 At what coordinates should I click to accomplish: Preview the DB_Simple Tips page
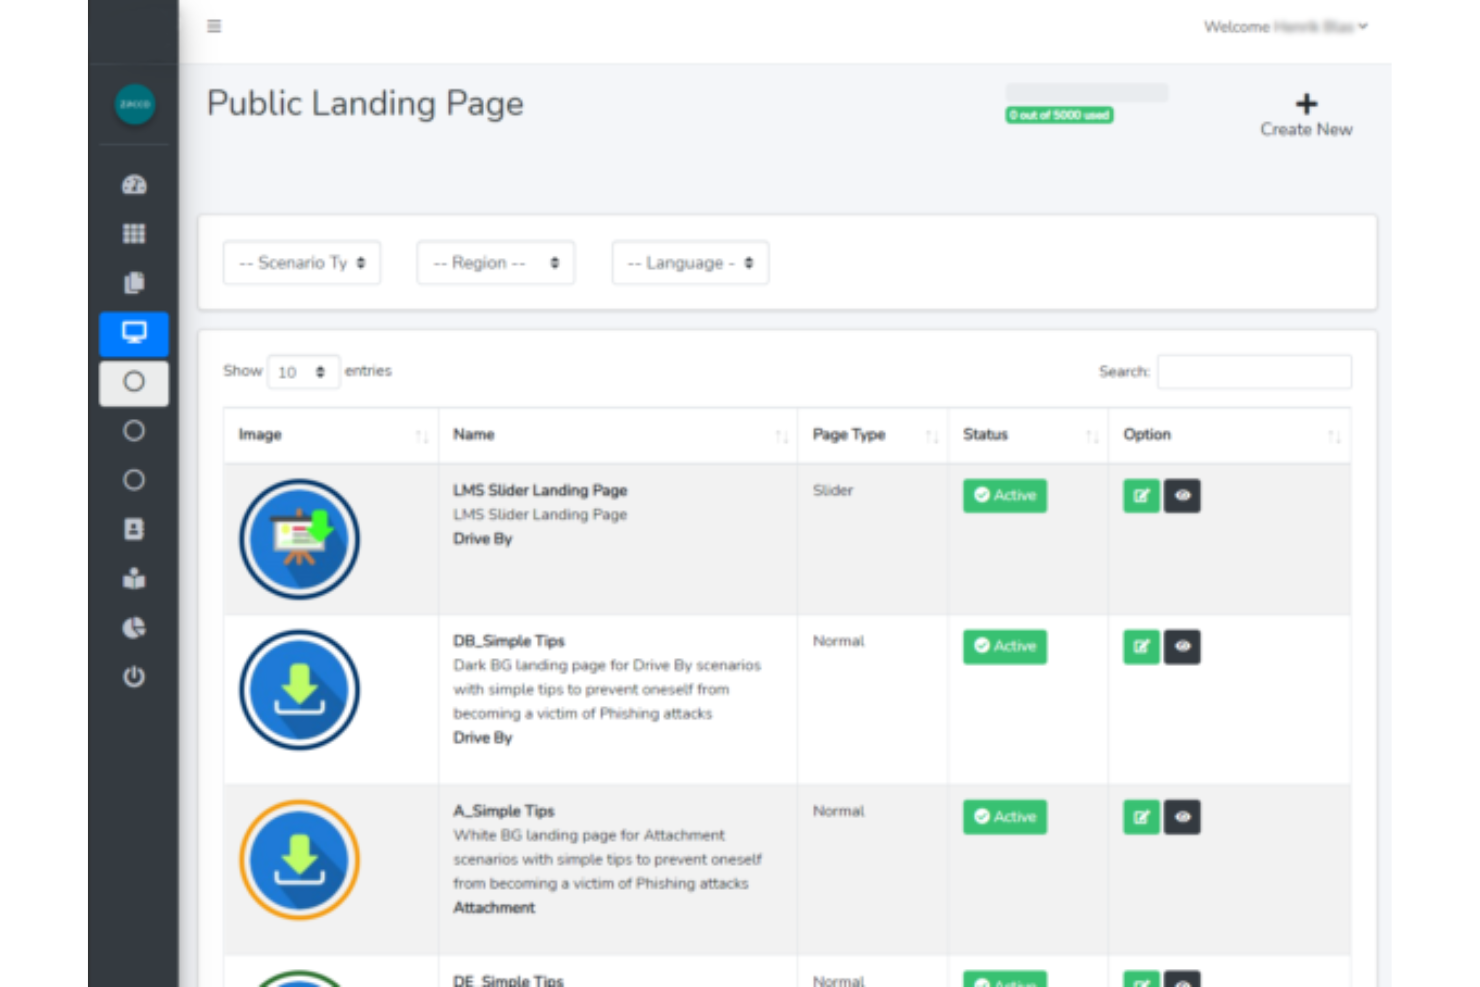(1182, 647)
